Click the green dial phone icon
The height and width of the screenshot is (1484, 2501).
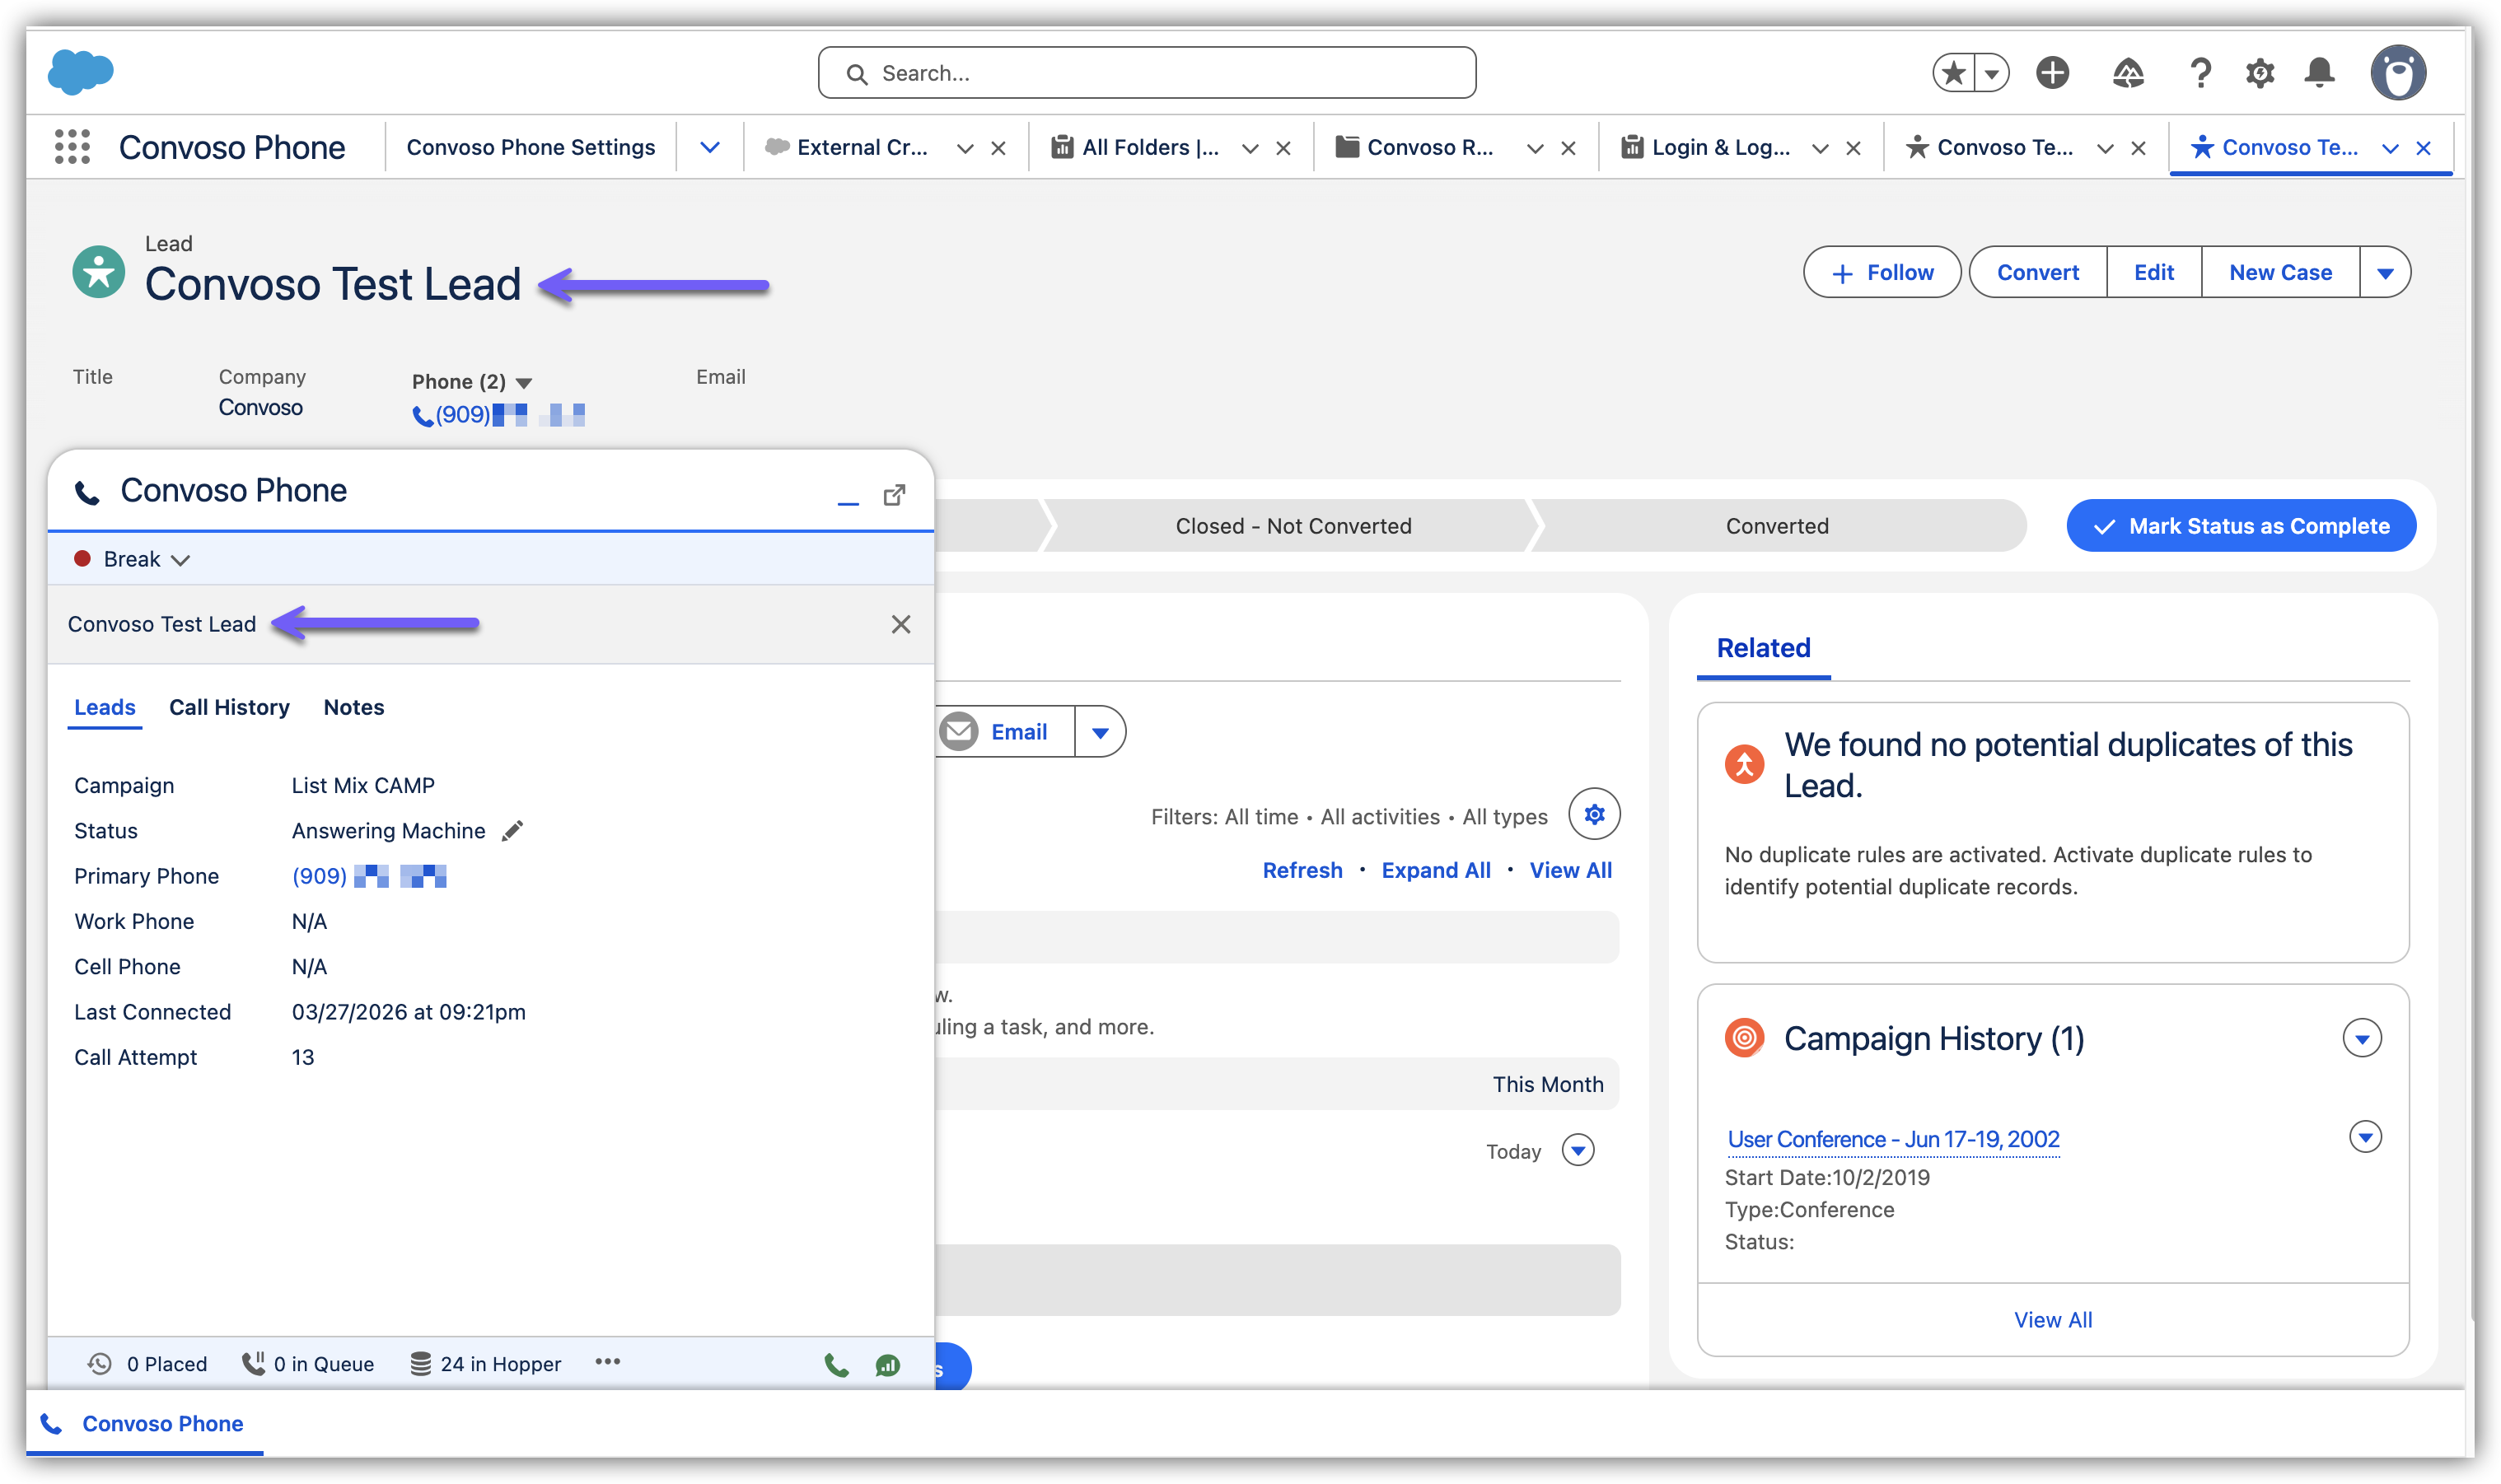pyautogui.click(x=836, y=1365)
